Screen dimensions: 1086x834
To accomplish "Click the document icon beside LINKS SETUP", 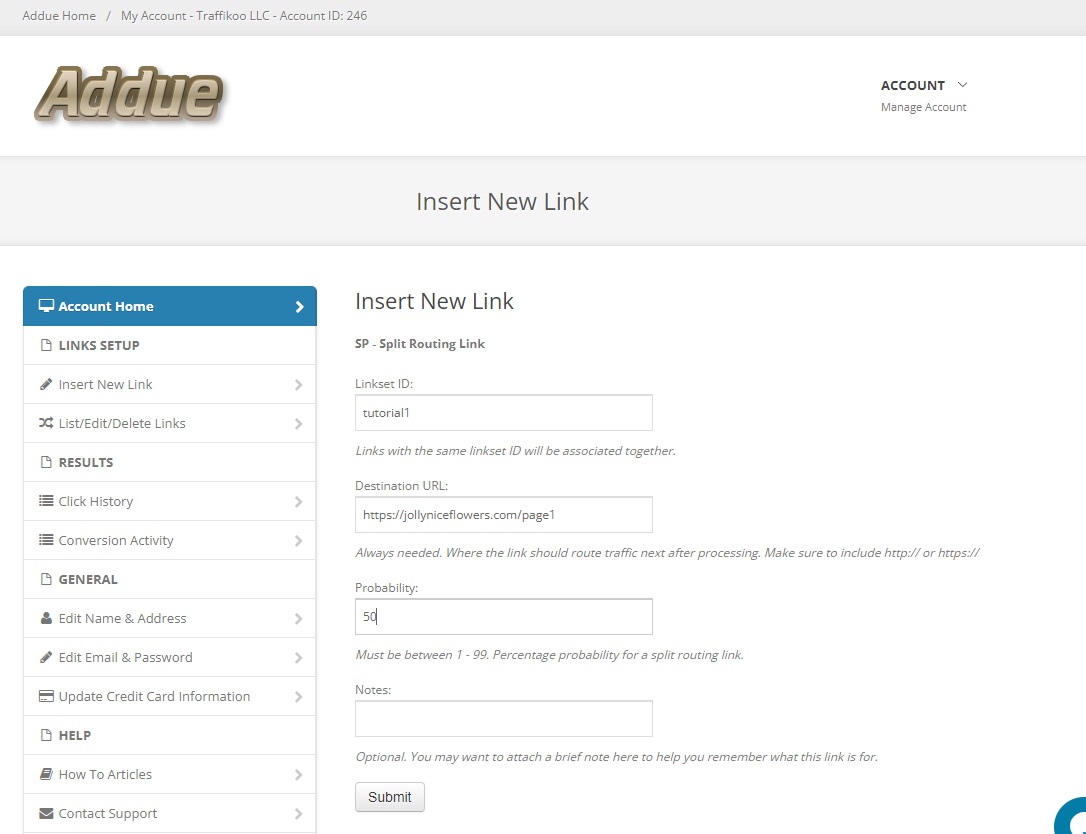I will (46, 345).
